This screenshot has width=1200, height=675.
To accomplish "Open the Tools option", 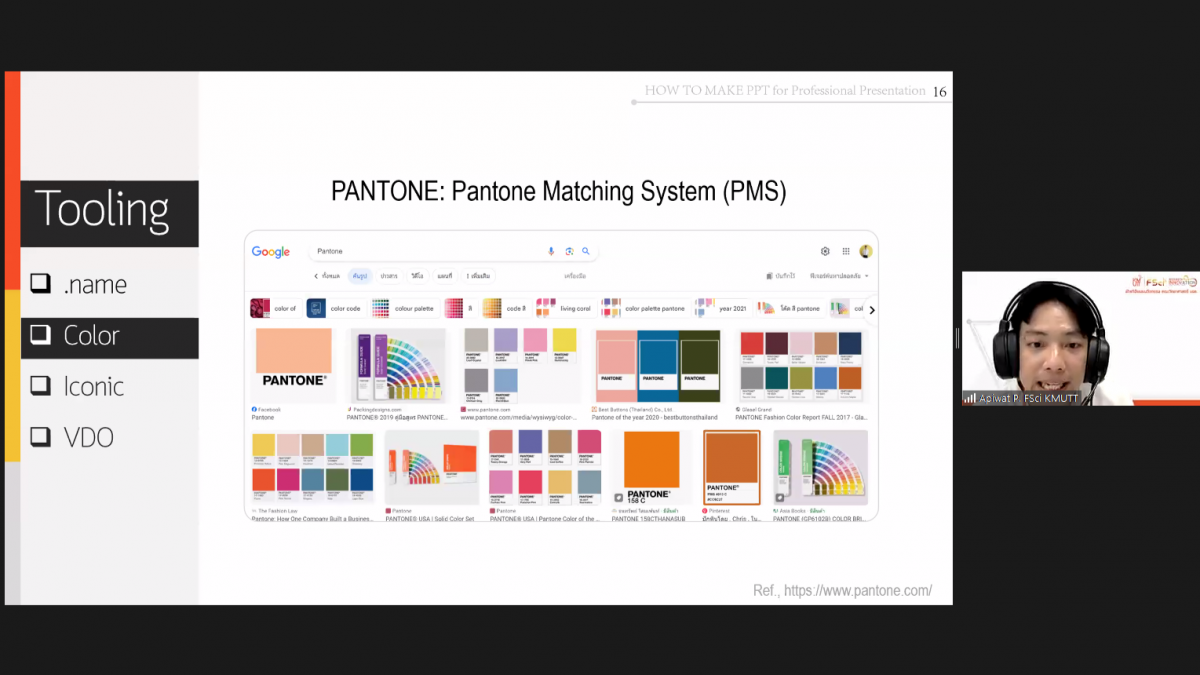I will pos(575,276).
